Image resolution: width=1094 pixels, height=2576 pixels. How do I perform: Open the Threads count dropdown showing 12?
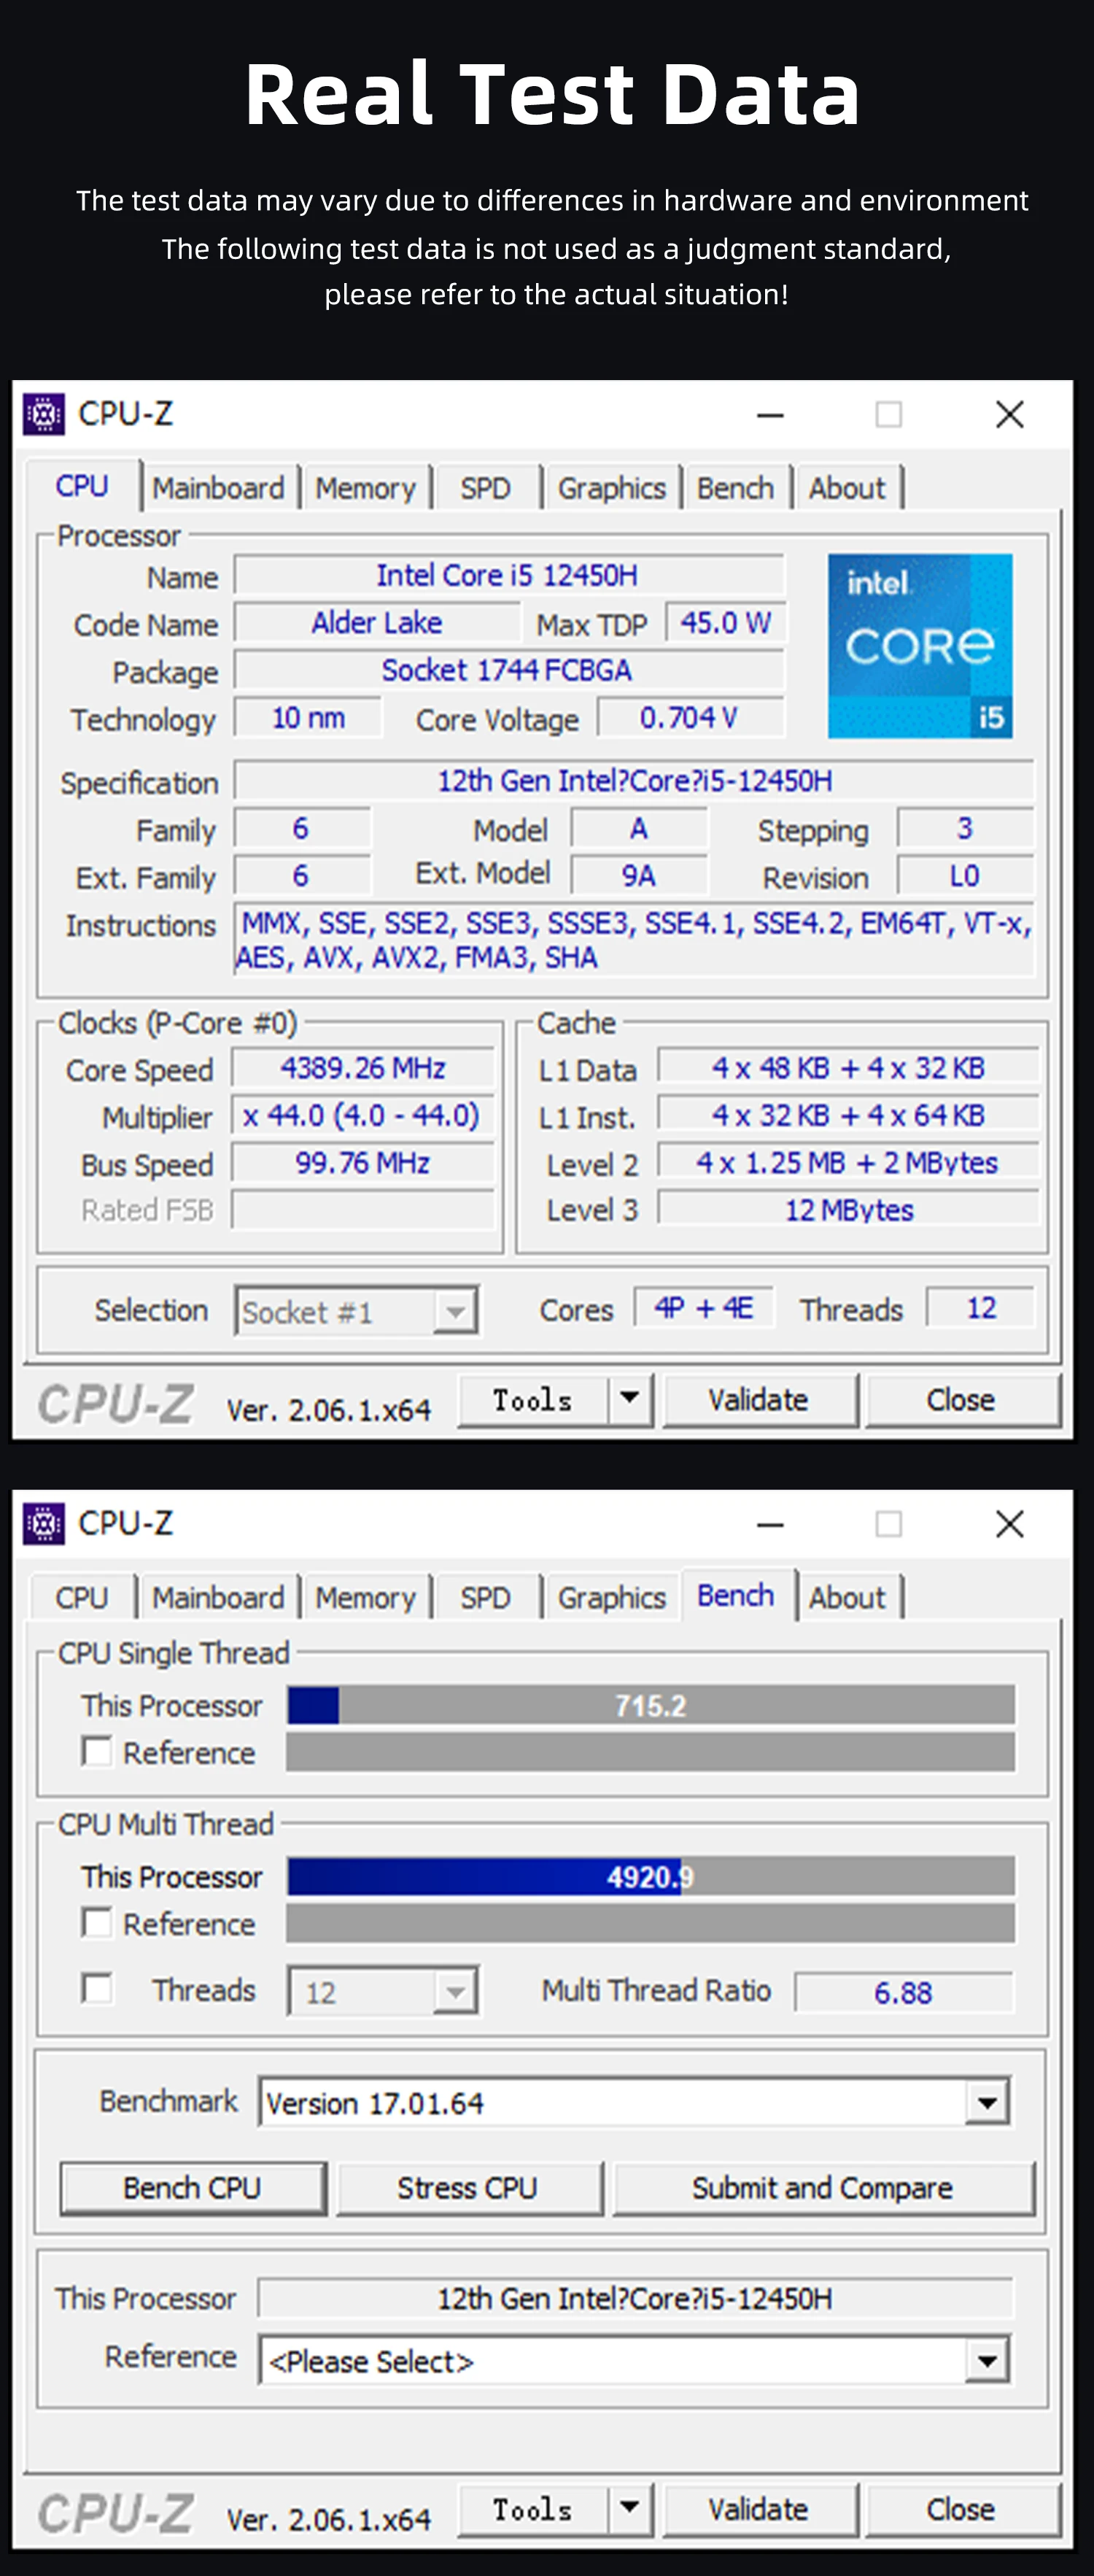point(383,1992)
